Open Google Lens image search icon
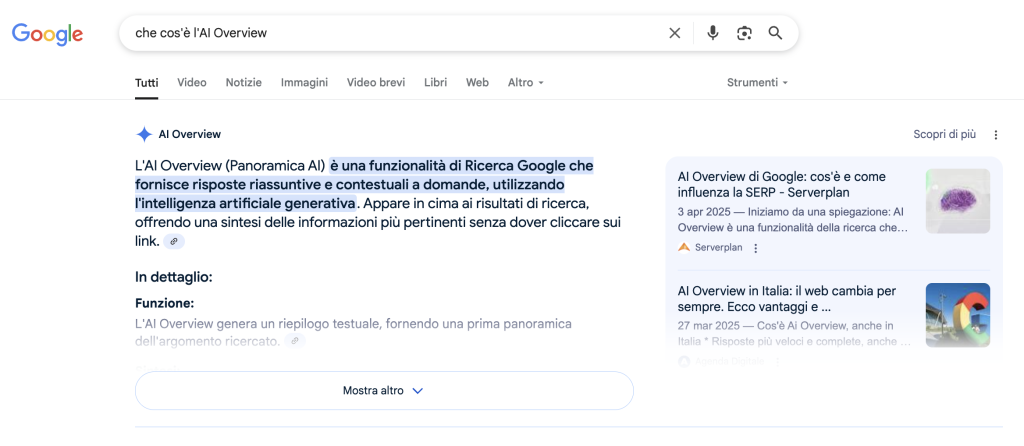The image size is (1024, 446). tap(744, 33)
